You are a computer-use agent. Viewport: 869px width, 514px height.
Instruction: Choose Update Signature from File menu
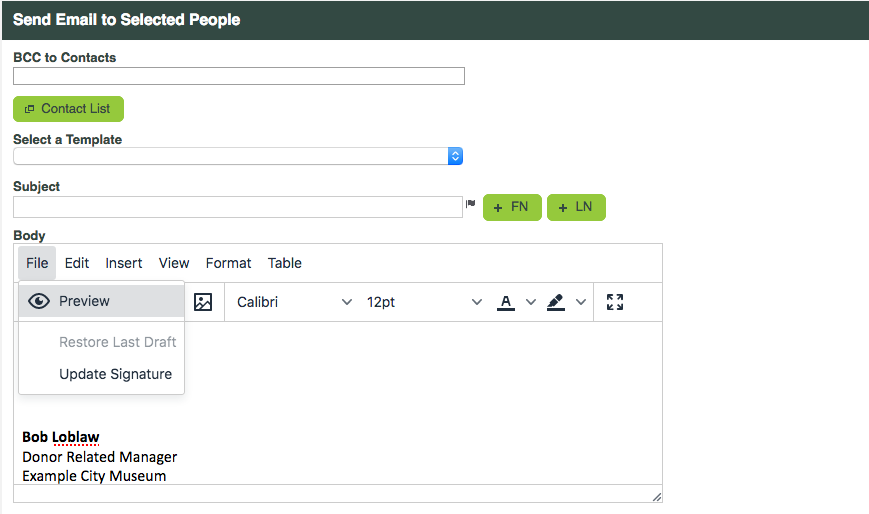click(x=115, y=374)
